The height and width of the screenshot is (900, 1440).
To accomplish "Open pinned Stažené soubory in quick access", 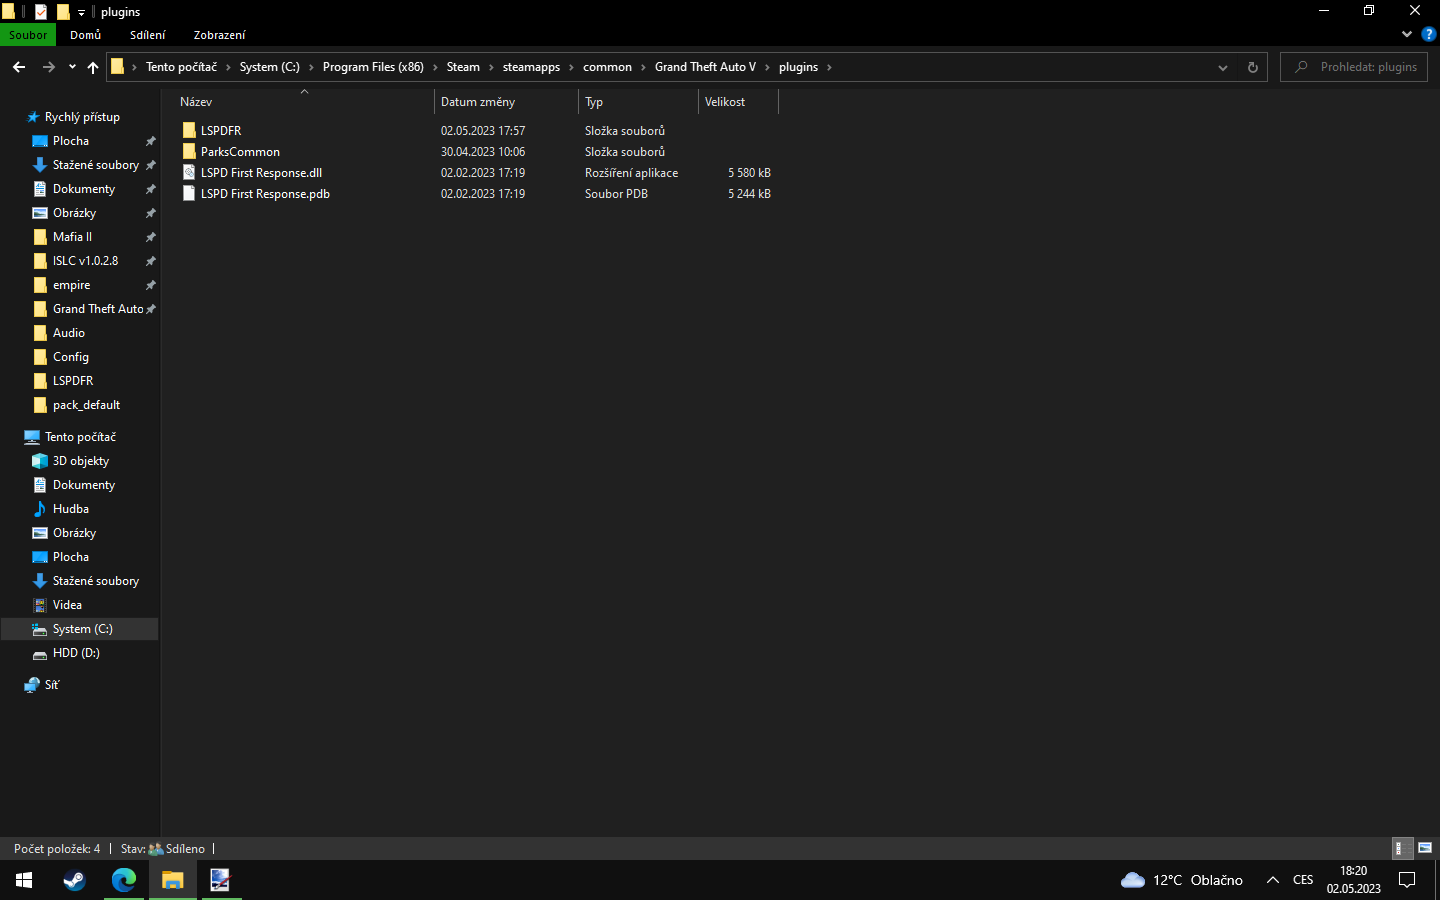I will (96, 165).
